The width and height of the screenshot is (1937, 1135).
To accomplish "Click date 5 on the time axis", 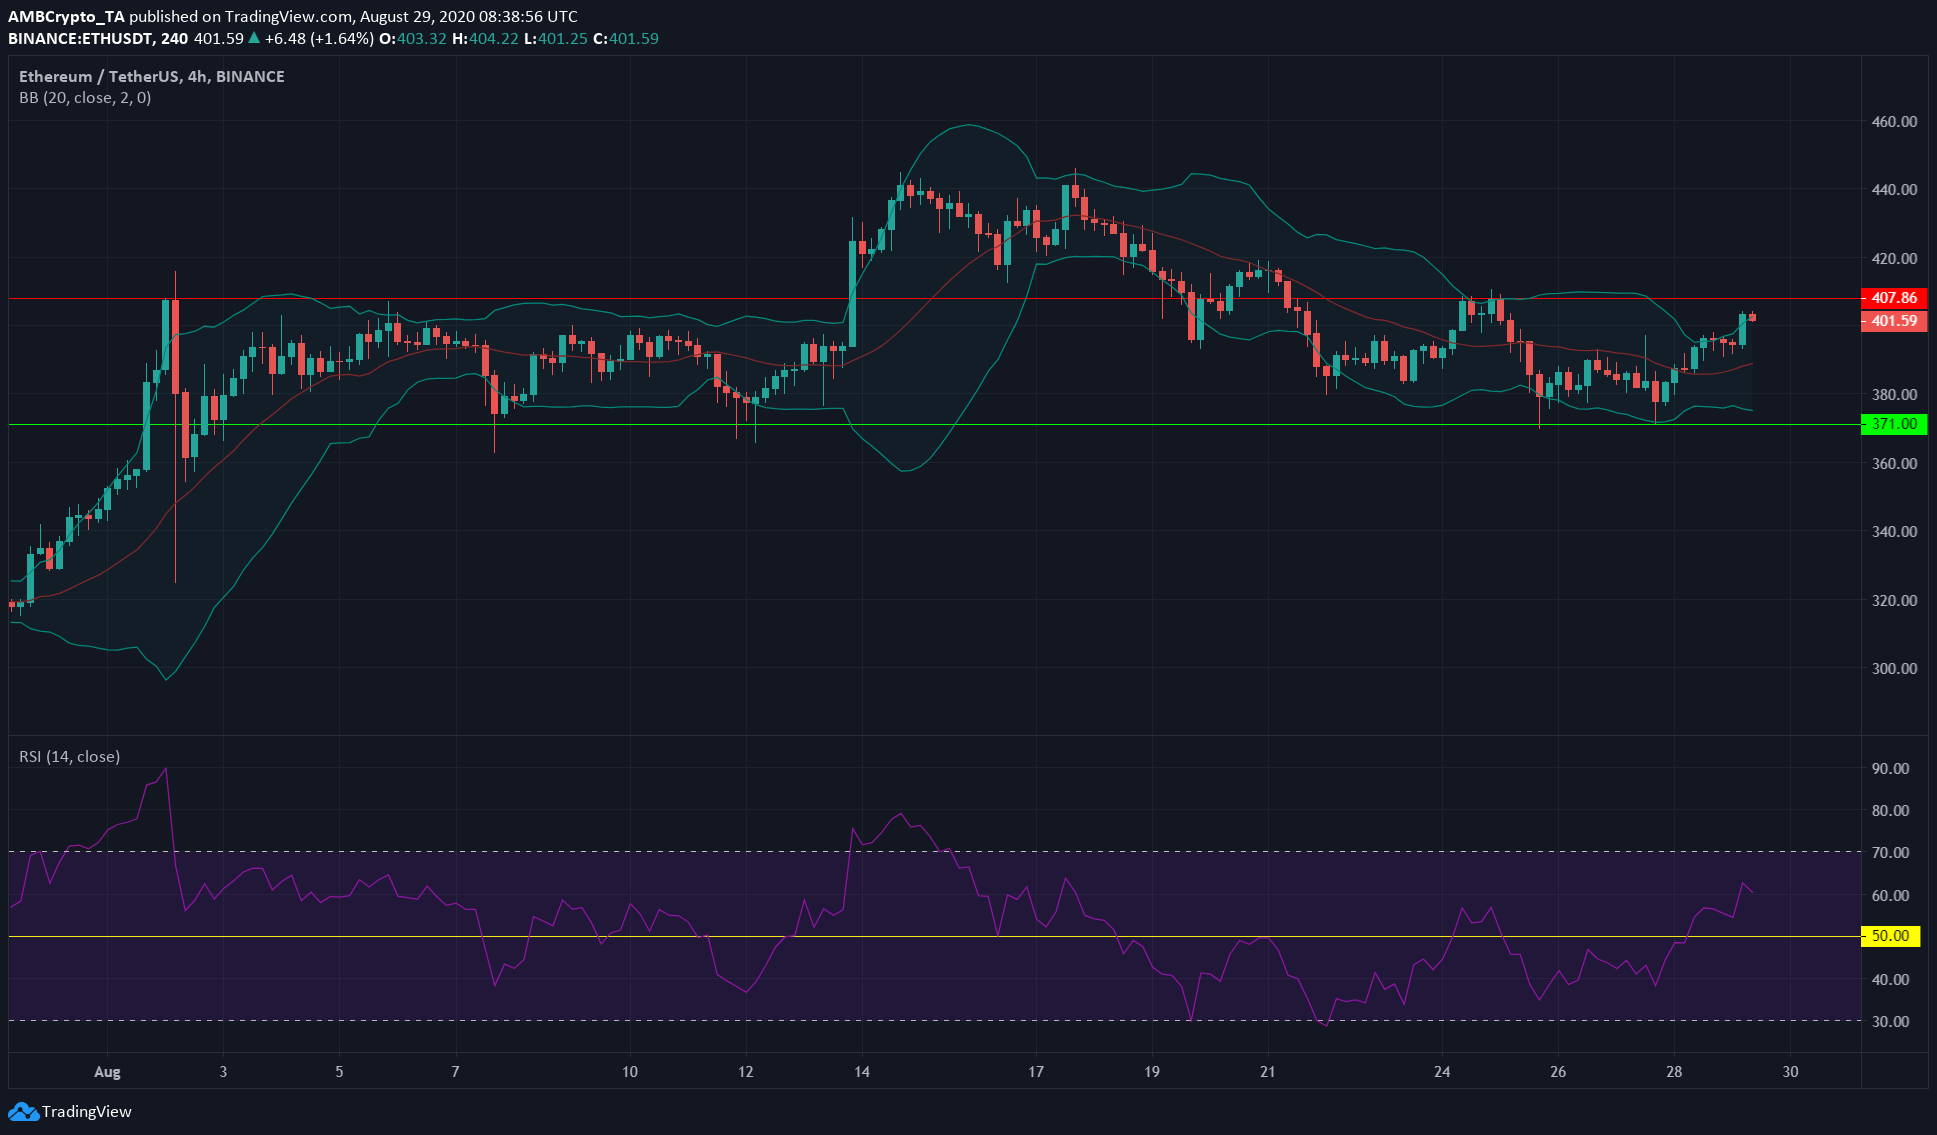I will [339, 1072].
